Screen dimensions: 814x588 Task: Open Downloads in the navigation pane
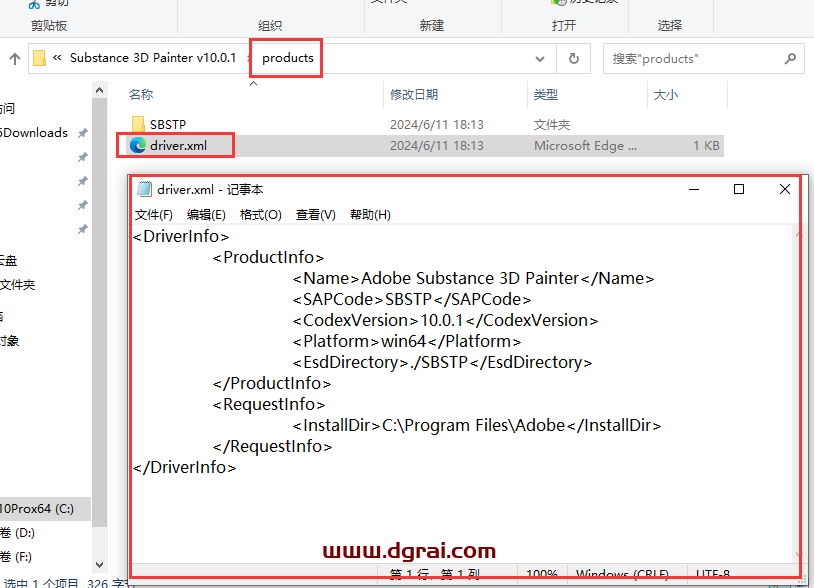tap(34, 133)
